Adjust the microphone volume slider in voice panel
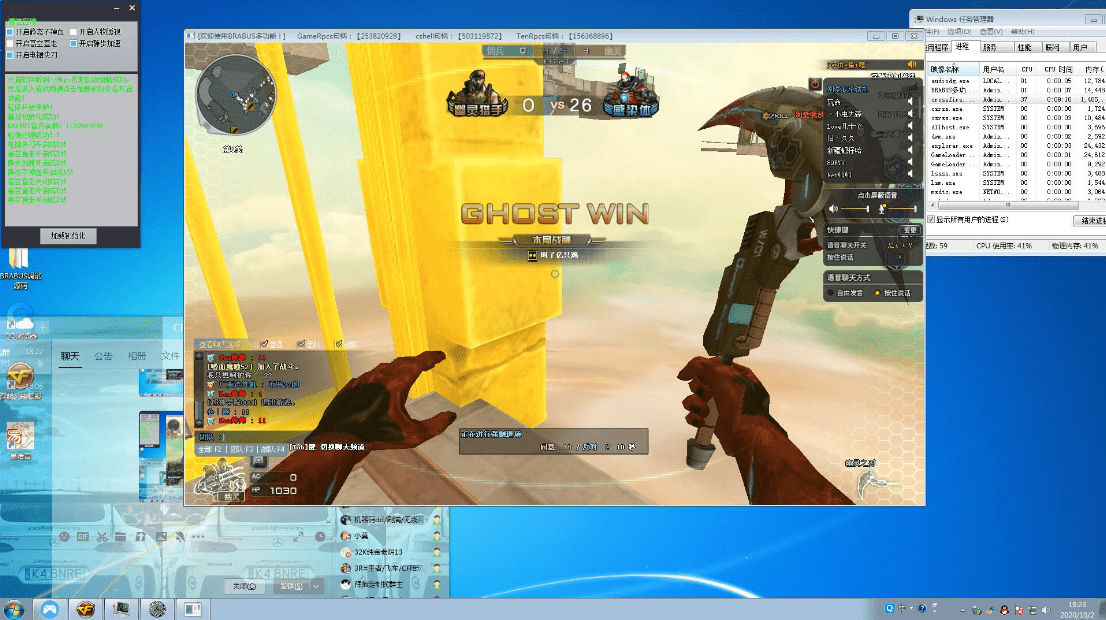The height and width of the screenshot is (620, 1106). (902, 209)
